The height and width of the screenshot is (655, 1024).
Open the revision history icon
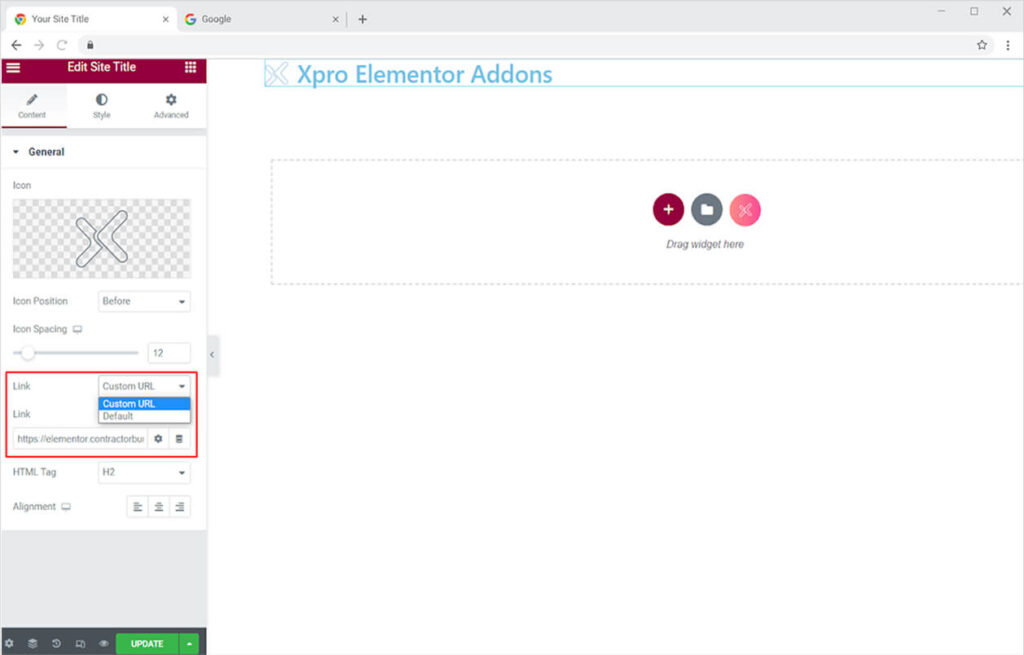[x=57, y=644]
